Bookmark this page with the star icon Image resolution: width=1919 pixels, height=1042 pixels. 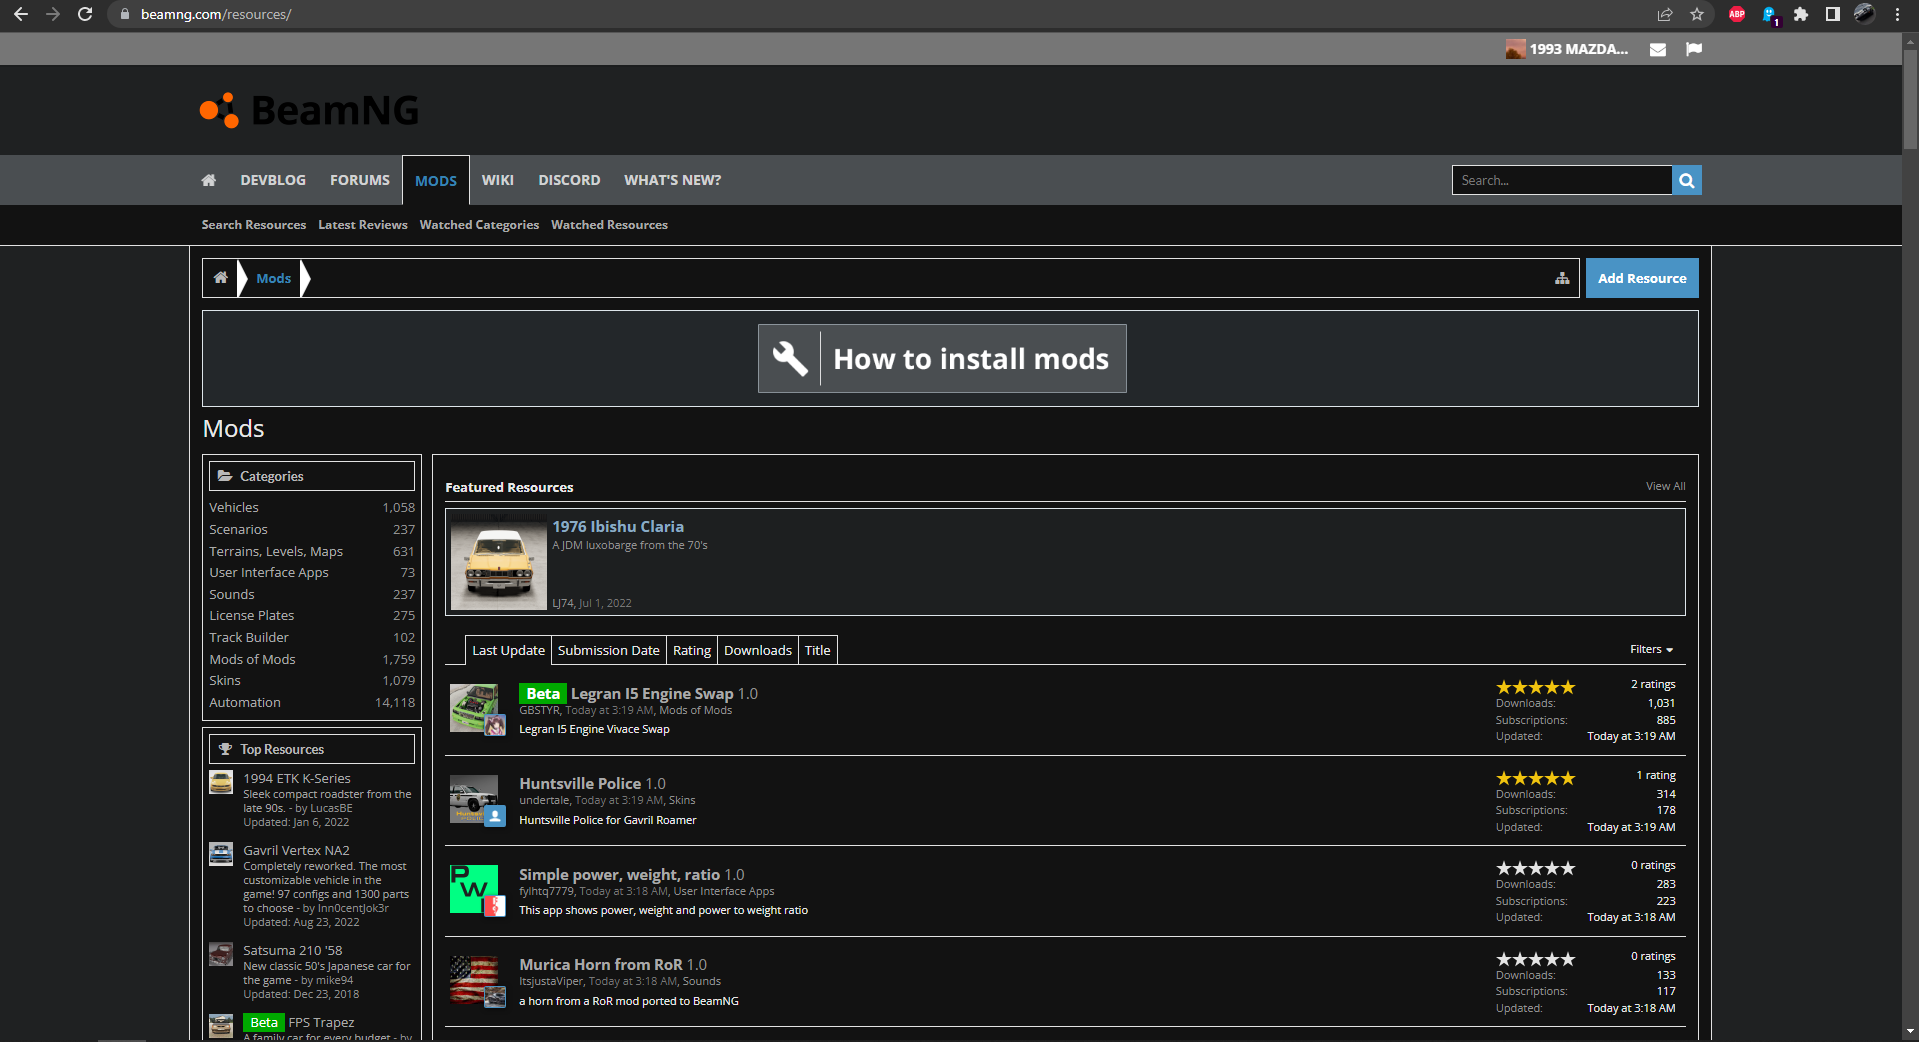click(1697, 14)
